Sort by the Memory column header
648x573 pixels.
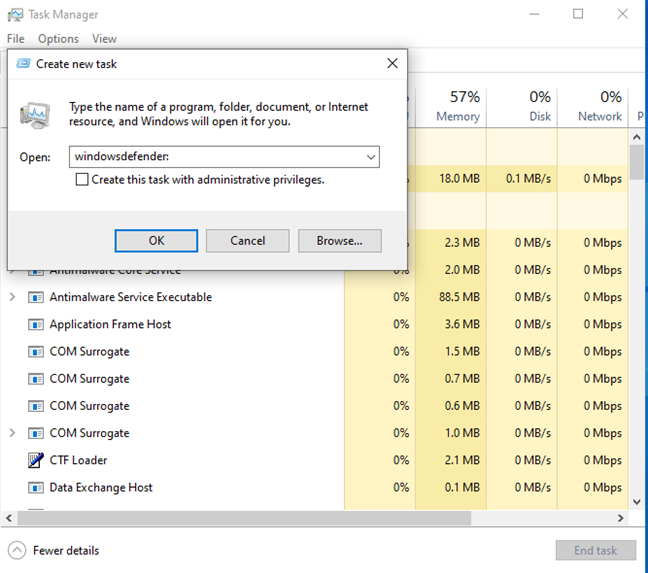451,107
